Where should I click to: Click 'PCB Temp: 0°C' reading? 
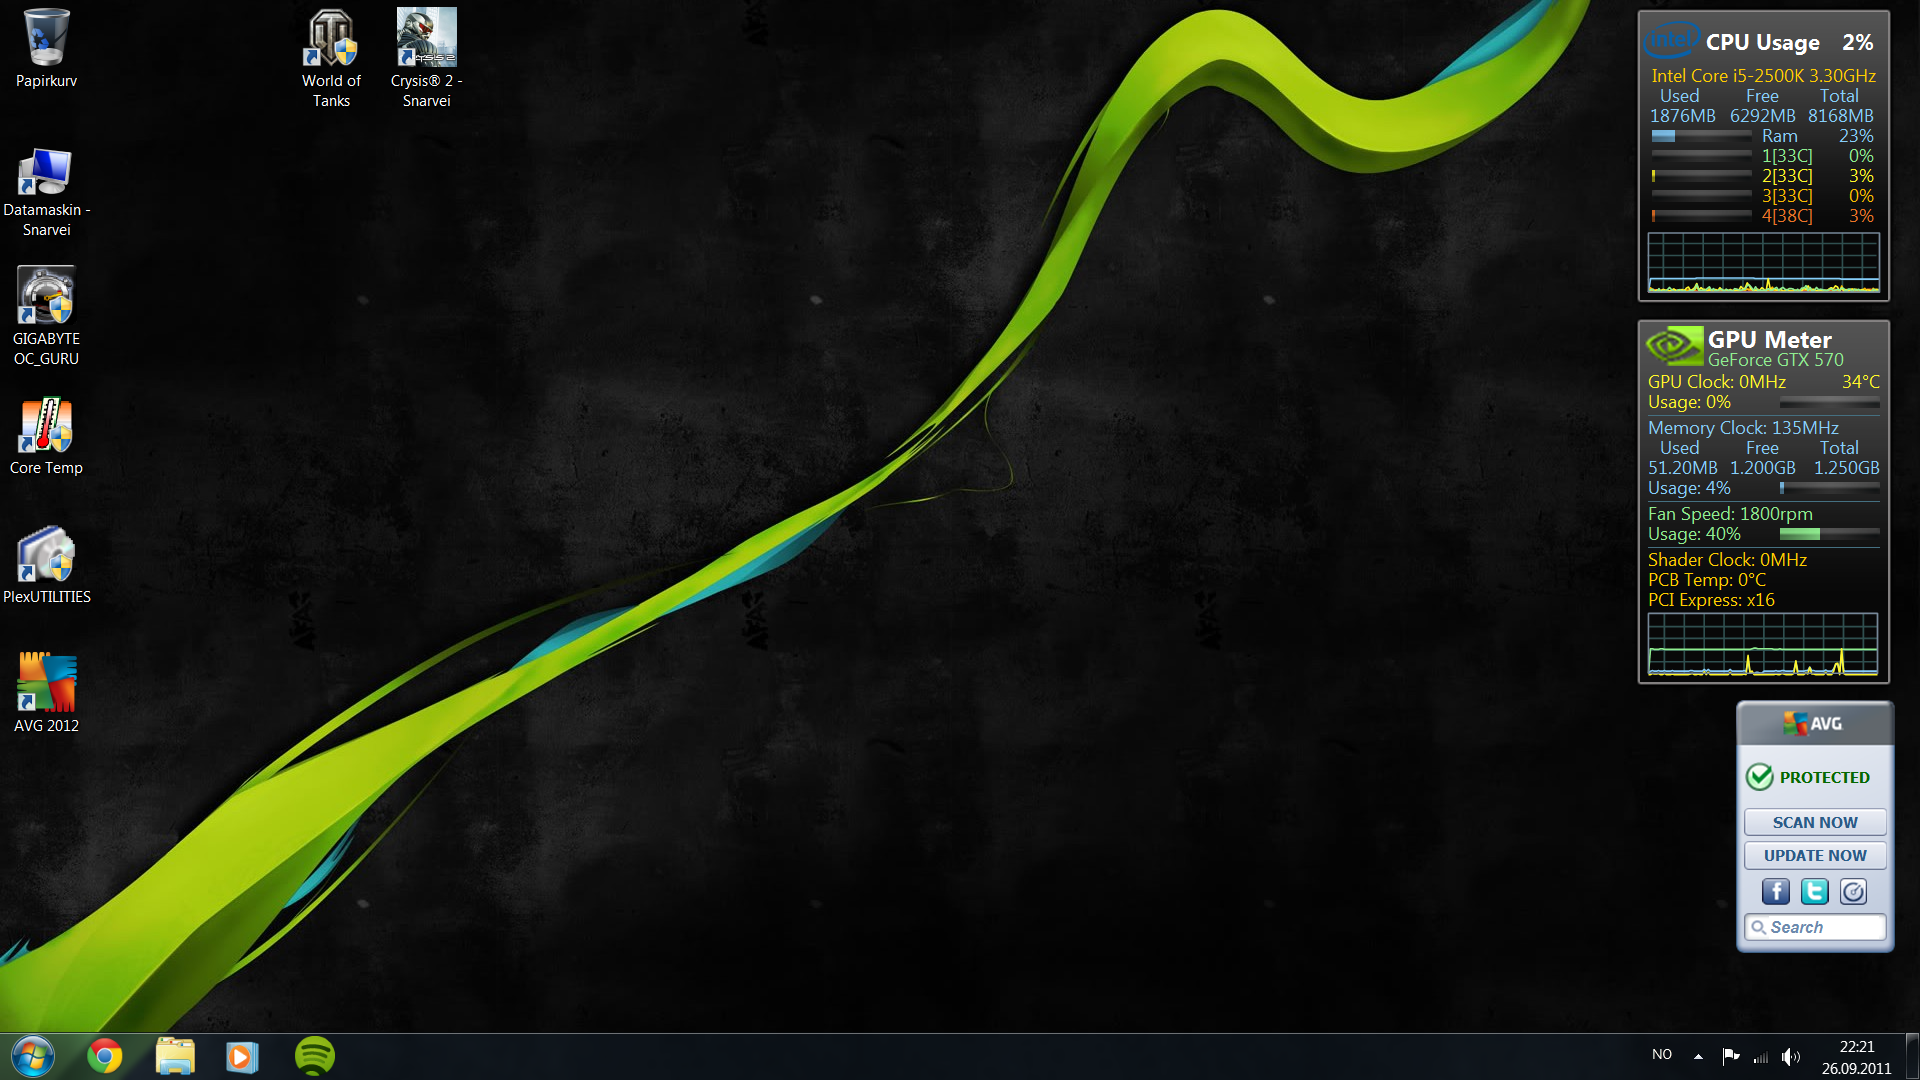click(x=1707, y=580)
